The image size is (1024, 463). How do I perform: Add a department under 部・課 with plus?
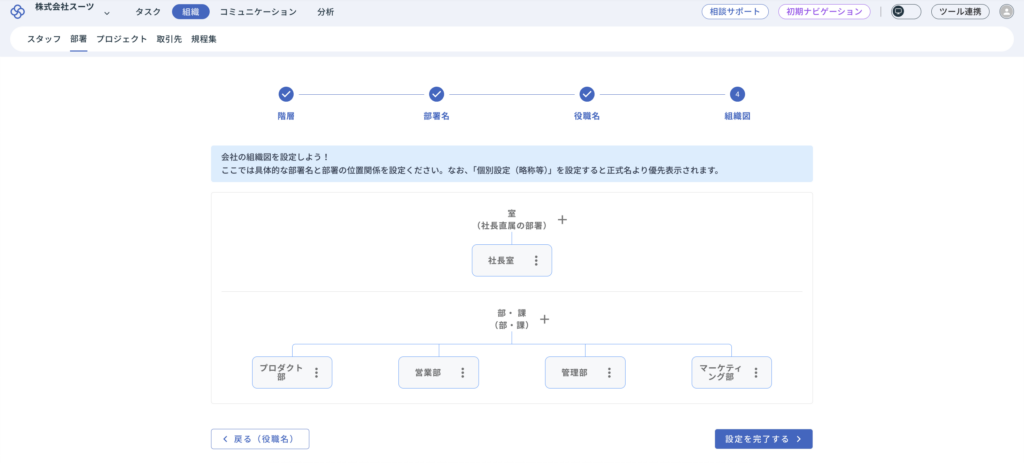coord(545,319)
